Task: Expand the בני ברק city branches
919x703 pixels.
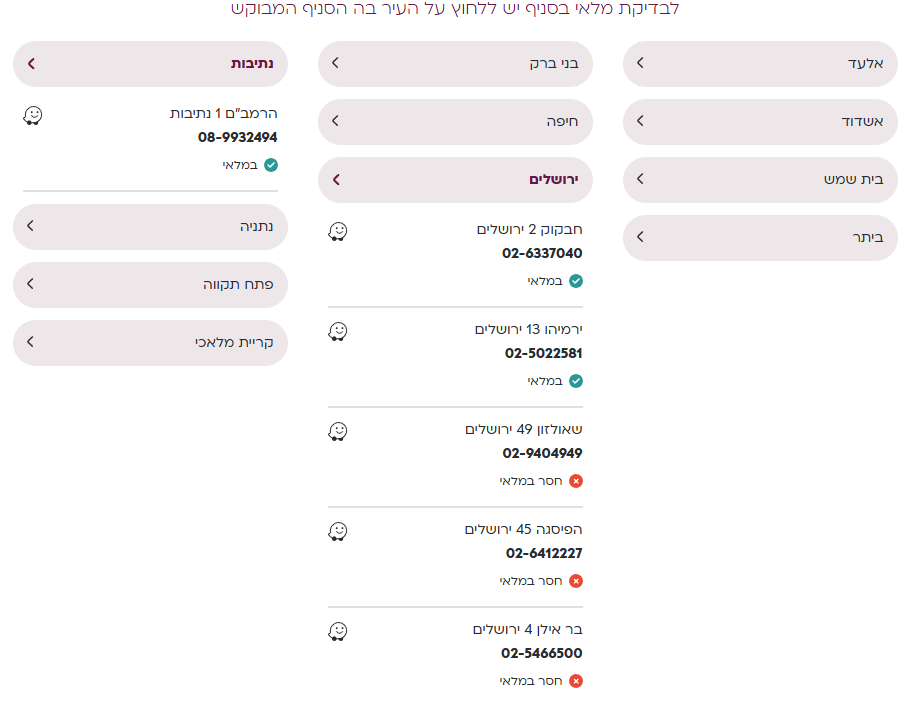Action: point(455,64)
